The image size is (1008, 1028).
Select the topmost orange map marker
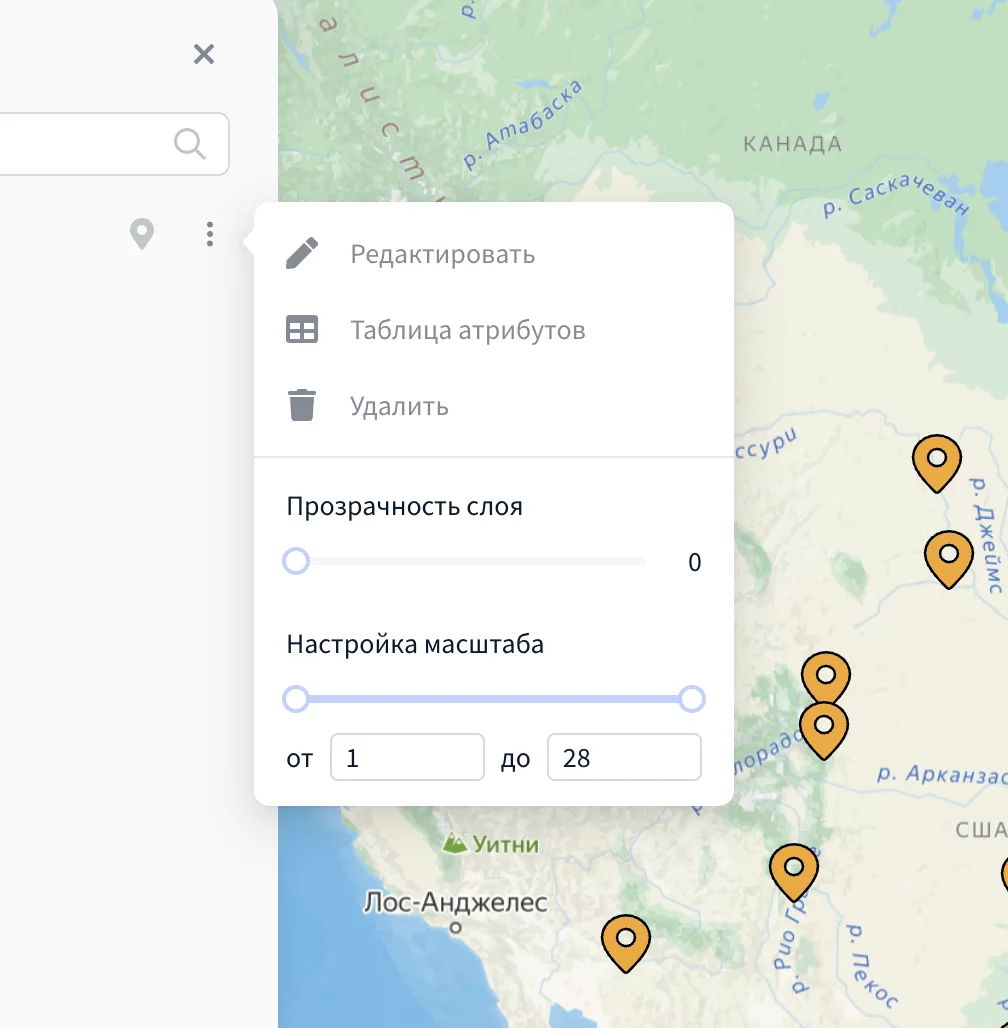937,461
